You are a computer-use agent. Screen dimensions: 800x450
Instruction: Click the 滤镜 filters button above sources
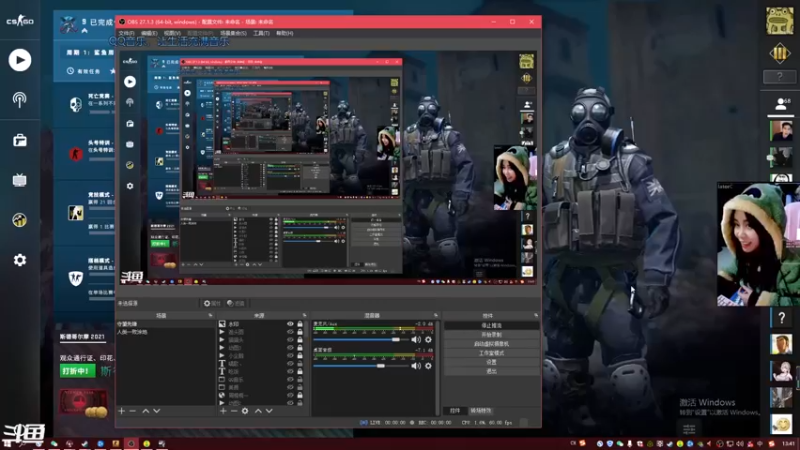pyautogui.click(x=236, y=303)
